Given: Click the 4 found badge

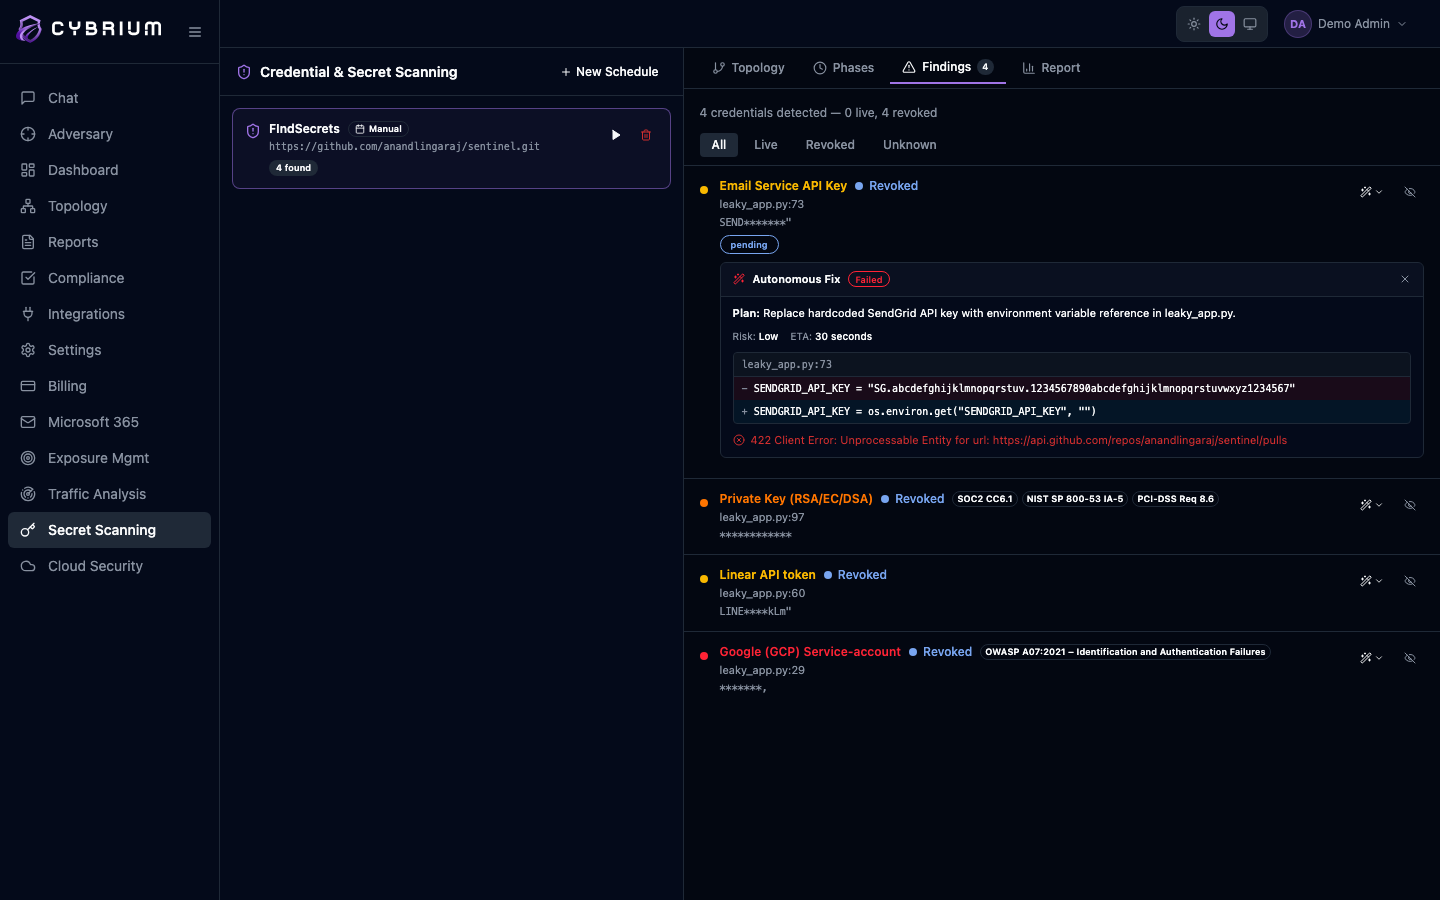Looking at the screenshot, I should (x=293, y=168).
